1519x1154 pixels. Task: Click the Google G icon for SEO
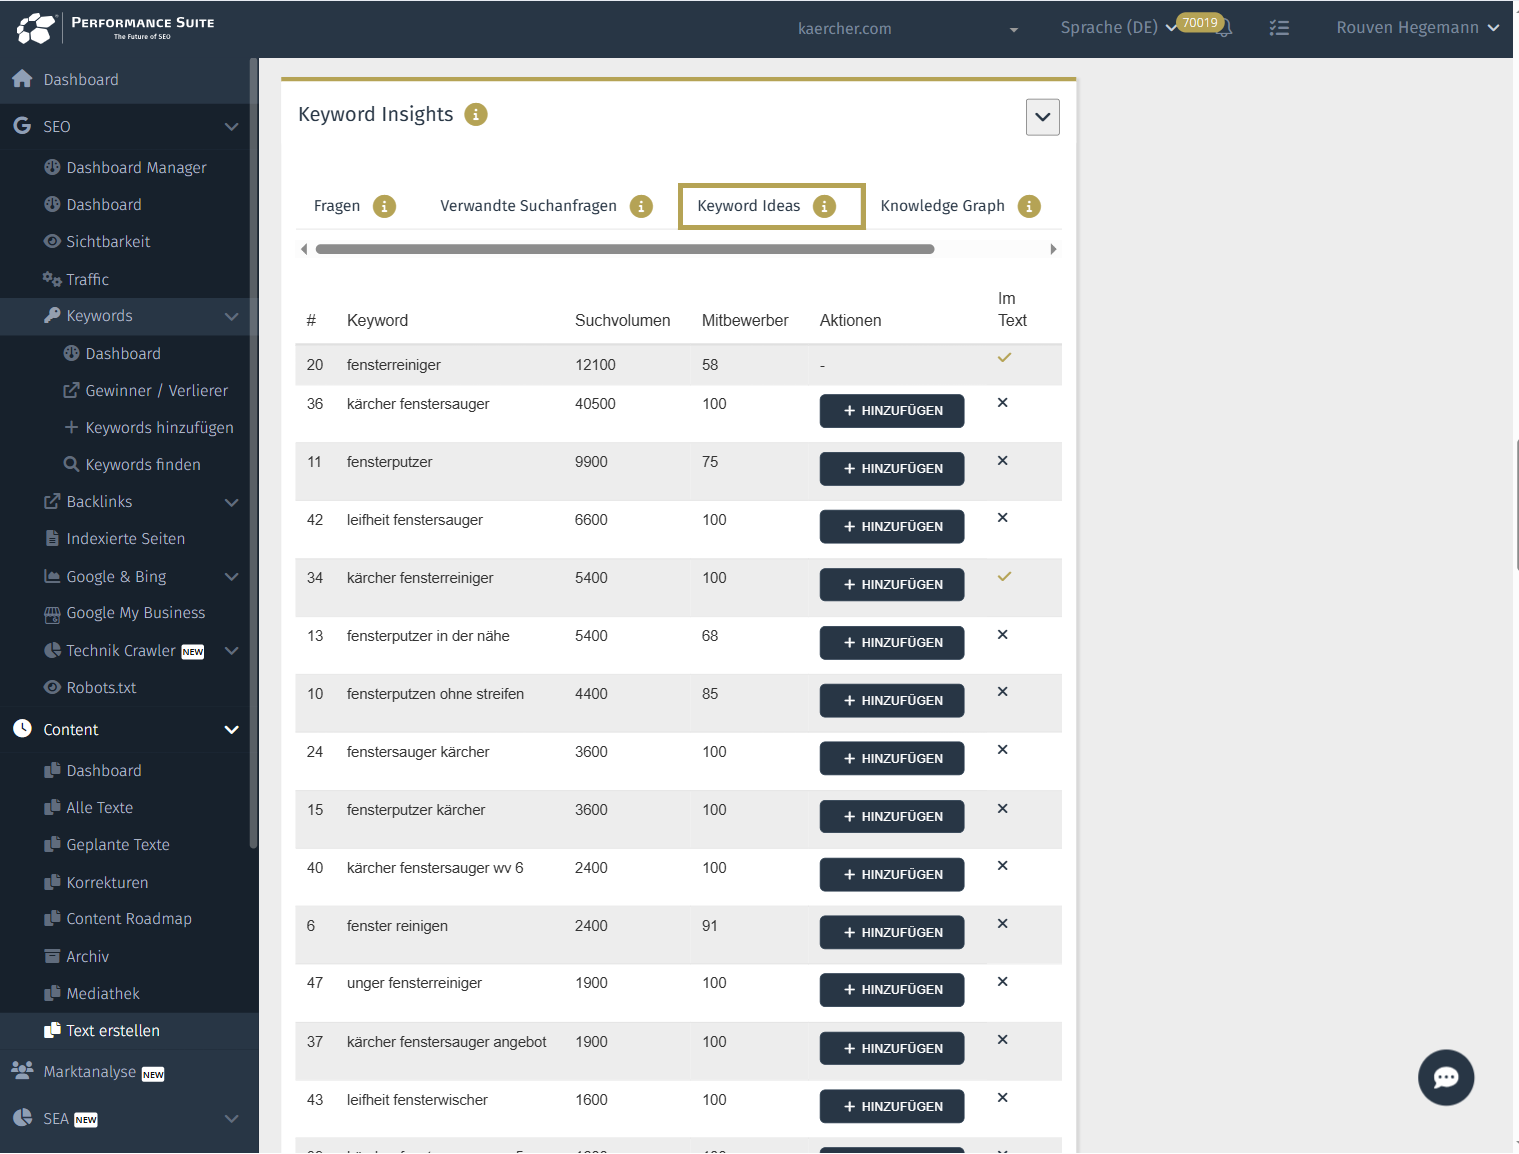pyautogui.click(x=22, y=126)
